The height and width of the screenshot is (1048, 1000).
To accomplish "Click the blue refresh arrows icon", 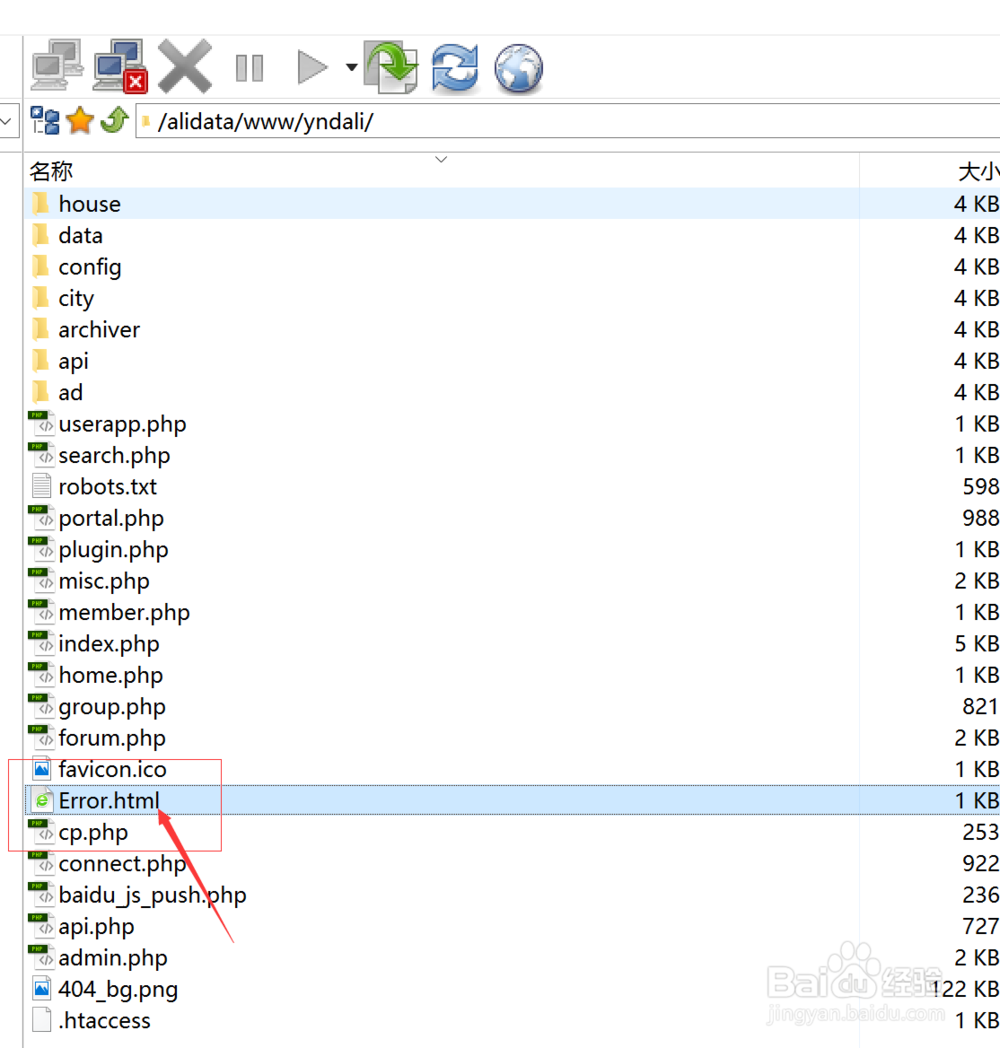I will 455,67.
